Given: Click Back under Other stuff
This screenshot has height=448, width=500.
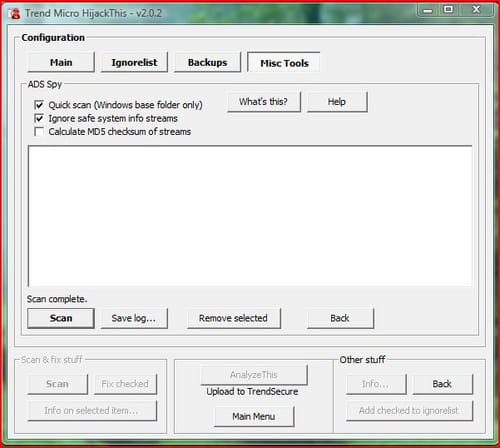Looking at the screenshot, I should 442,384.
